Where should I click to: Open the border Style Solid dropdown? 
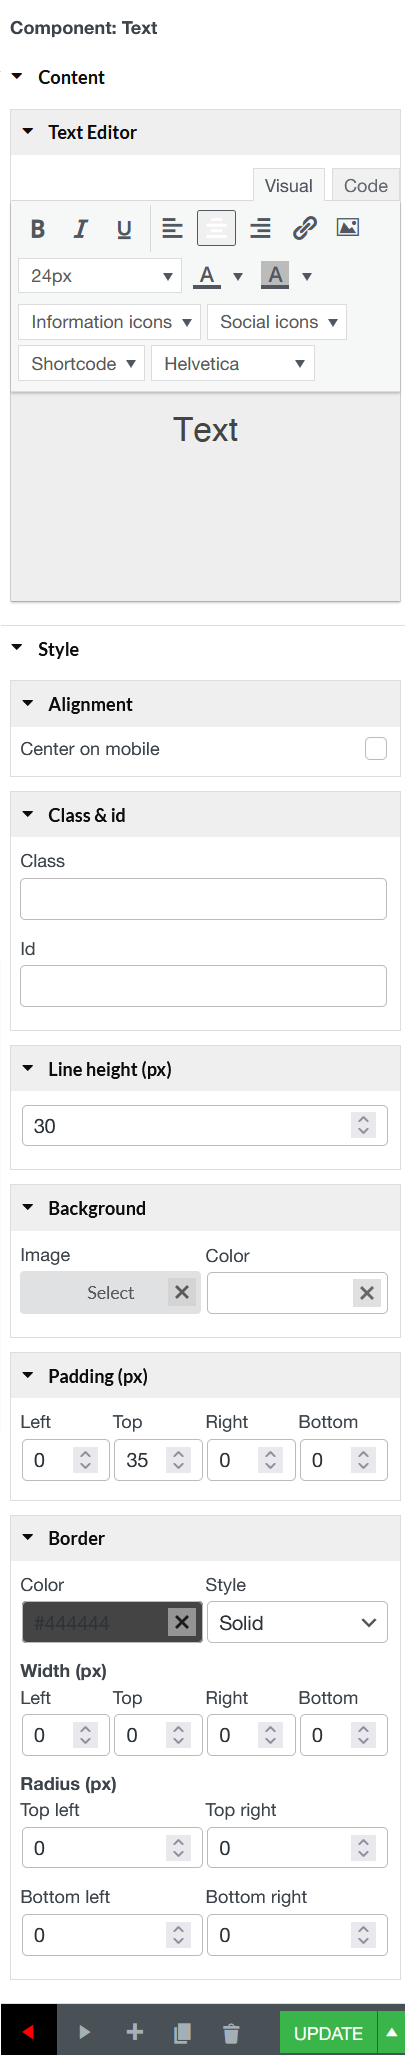point(297,1622)
